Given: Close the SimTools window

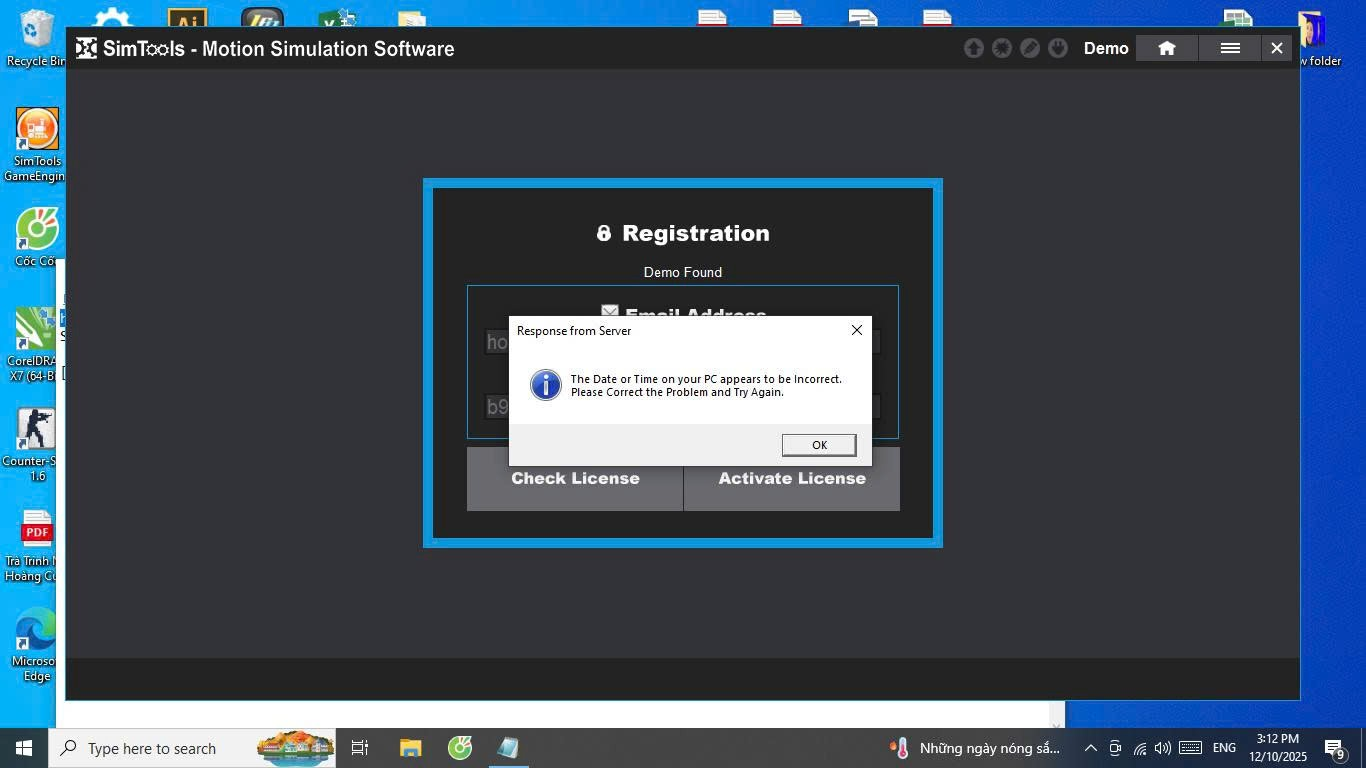Looking at the screenshot, I should (1277, 48).
